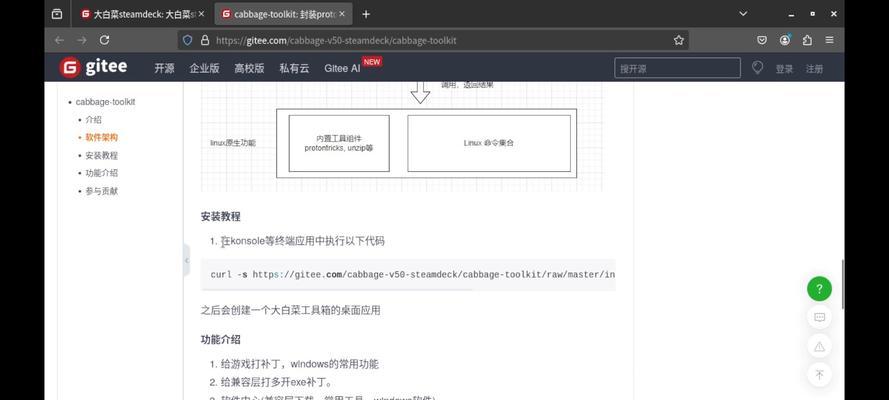Close the 大白菜steamdeck tab
The image size is (889, 400).
point(201,14)
